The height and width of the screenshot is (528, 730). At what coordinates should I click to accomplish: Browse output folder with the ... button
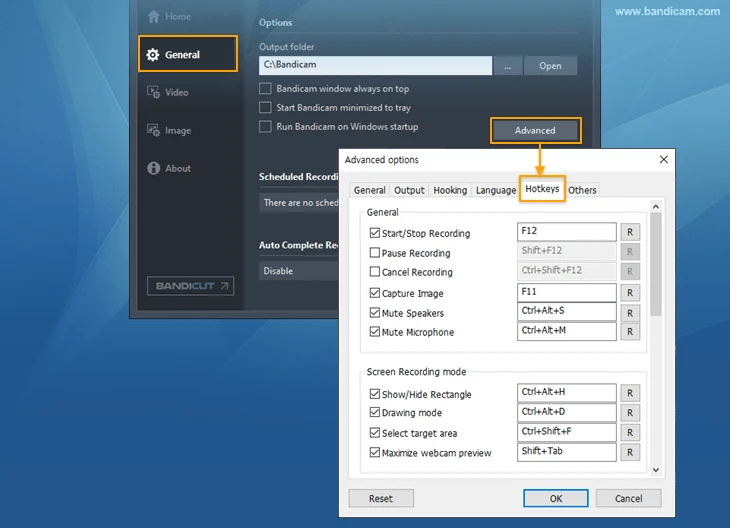[x=507, y=66]
